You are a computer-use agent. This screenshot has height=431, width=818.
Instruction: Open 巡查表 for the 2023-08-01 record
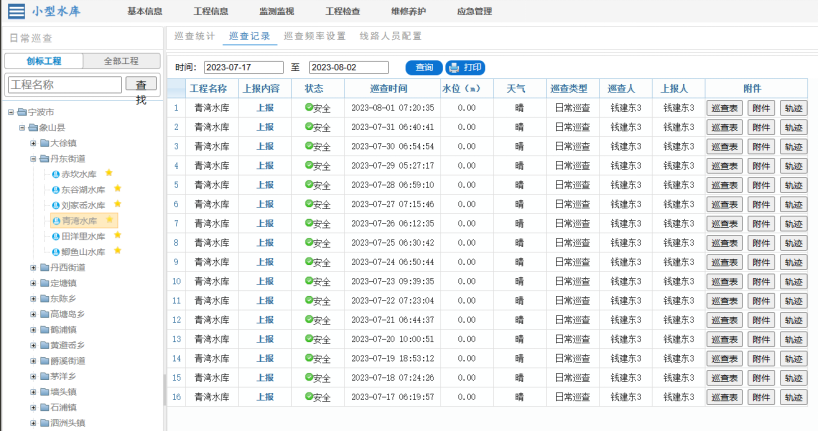[x=724, y=108]
